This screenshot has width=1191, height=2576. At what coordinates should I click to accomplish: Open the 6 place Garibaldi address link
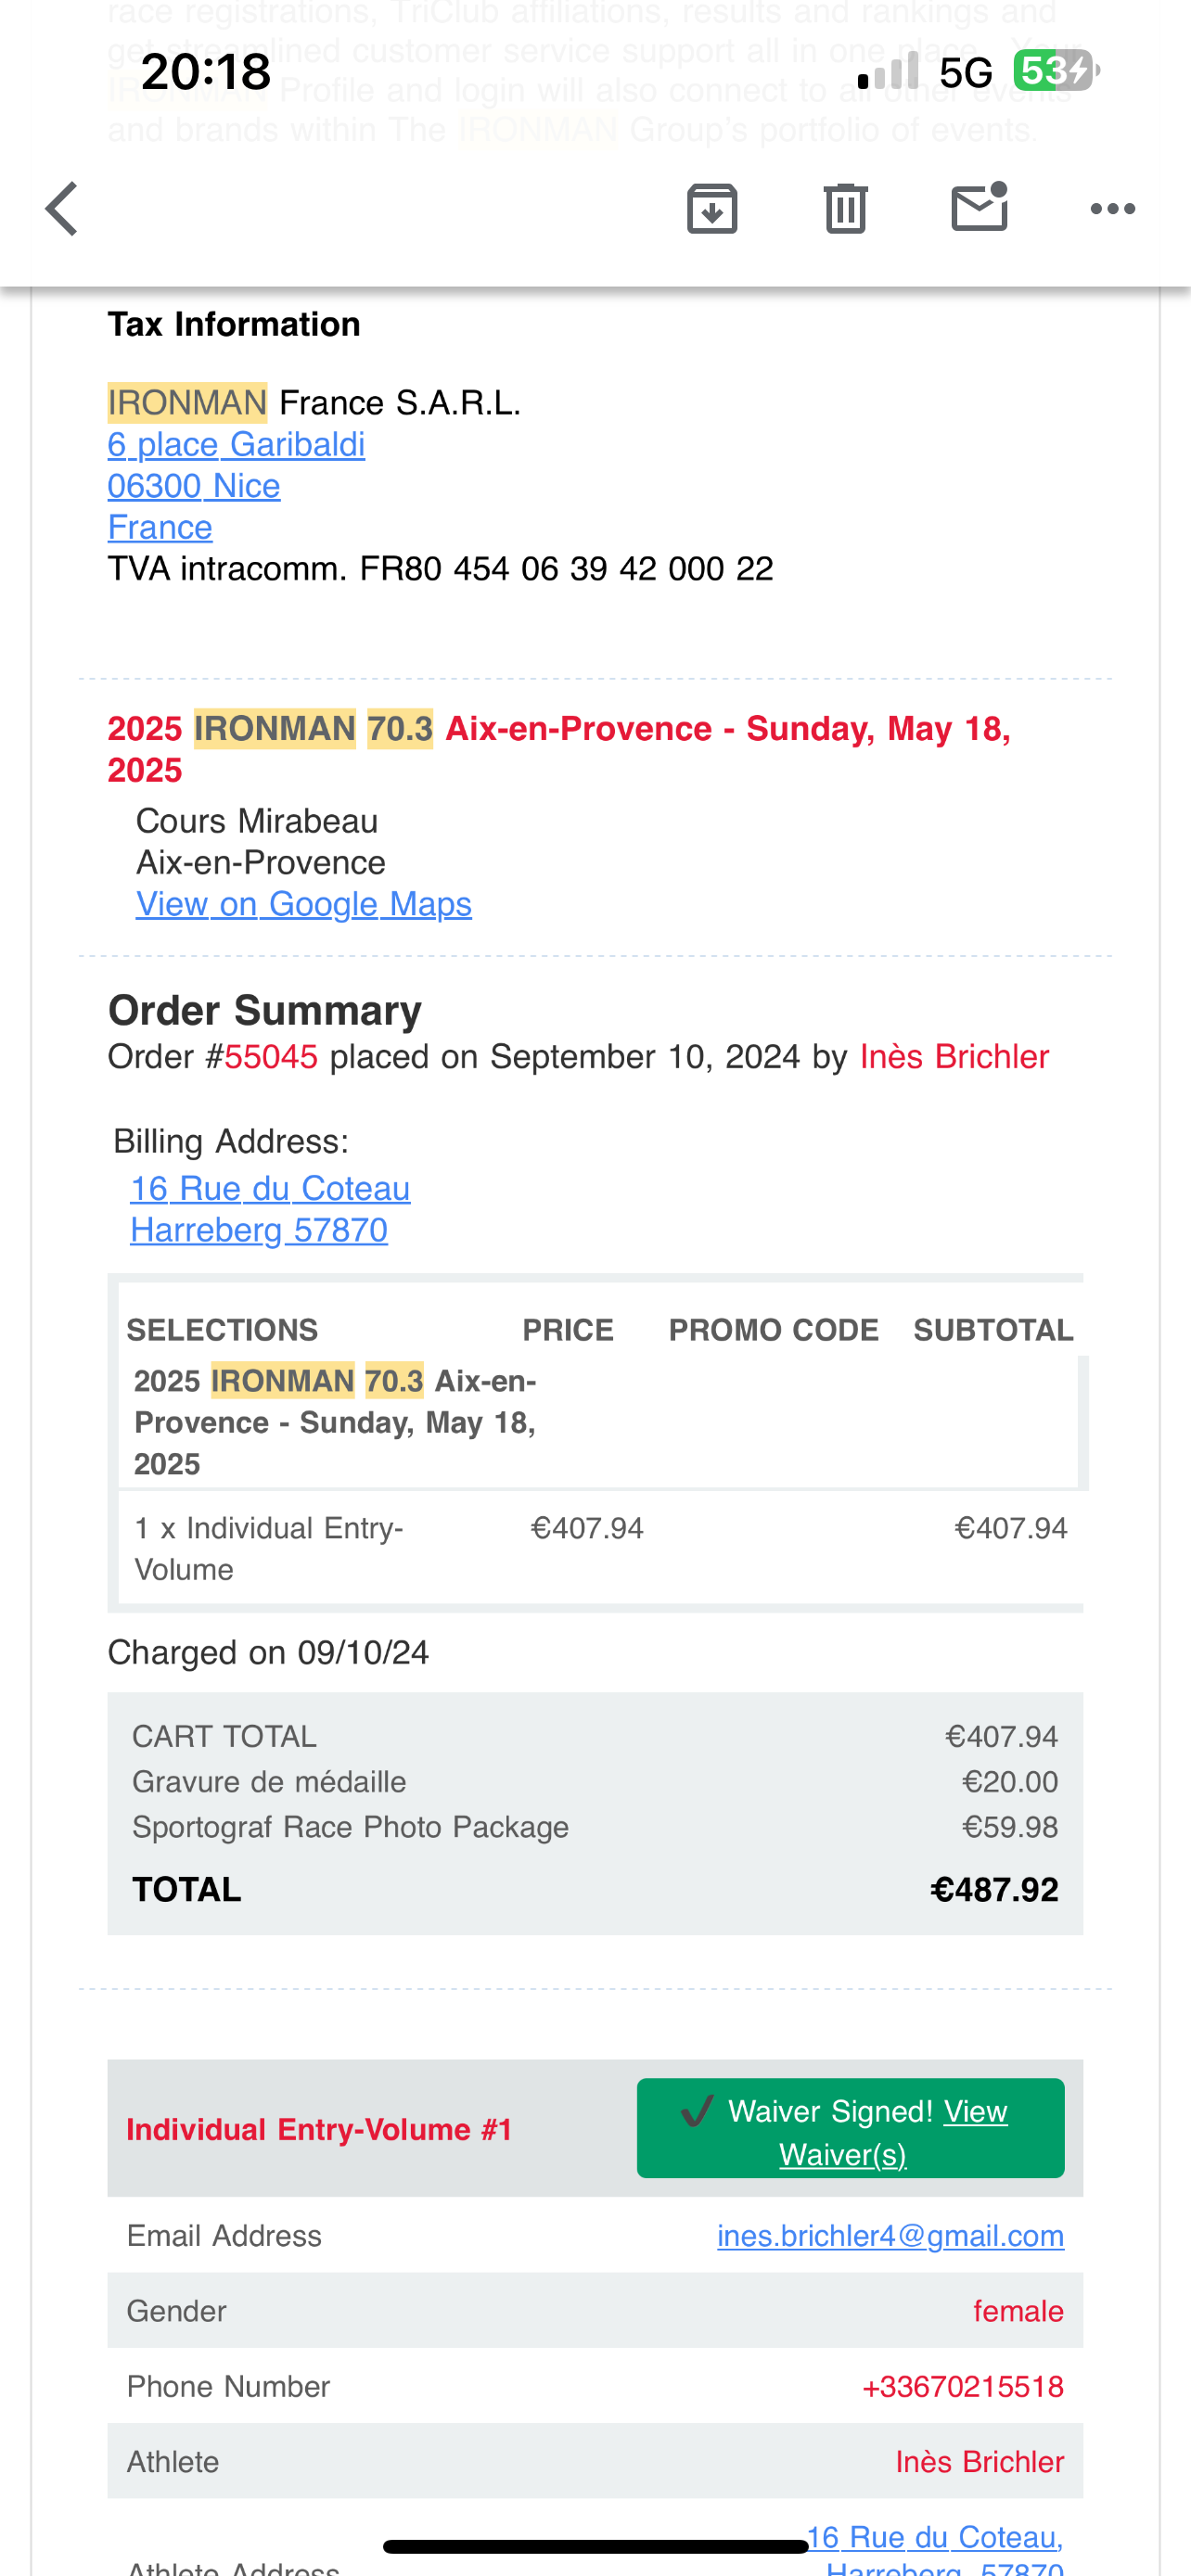(x=236, y=444)
